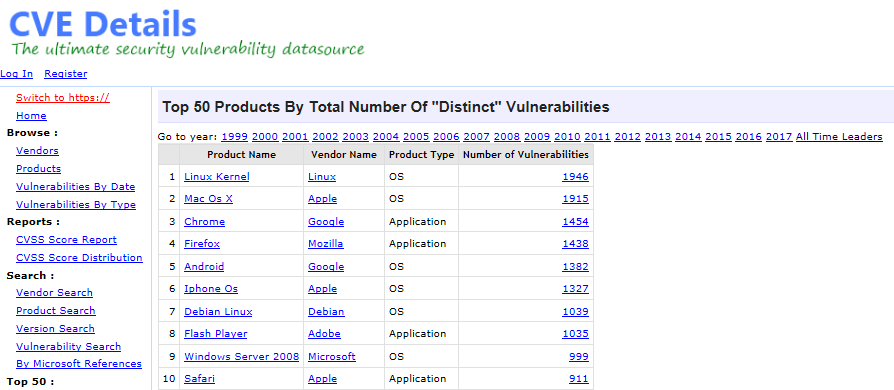Open Linux vendor link

pyautogui.click(x=322, y=177)
